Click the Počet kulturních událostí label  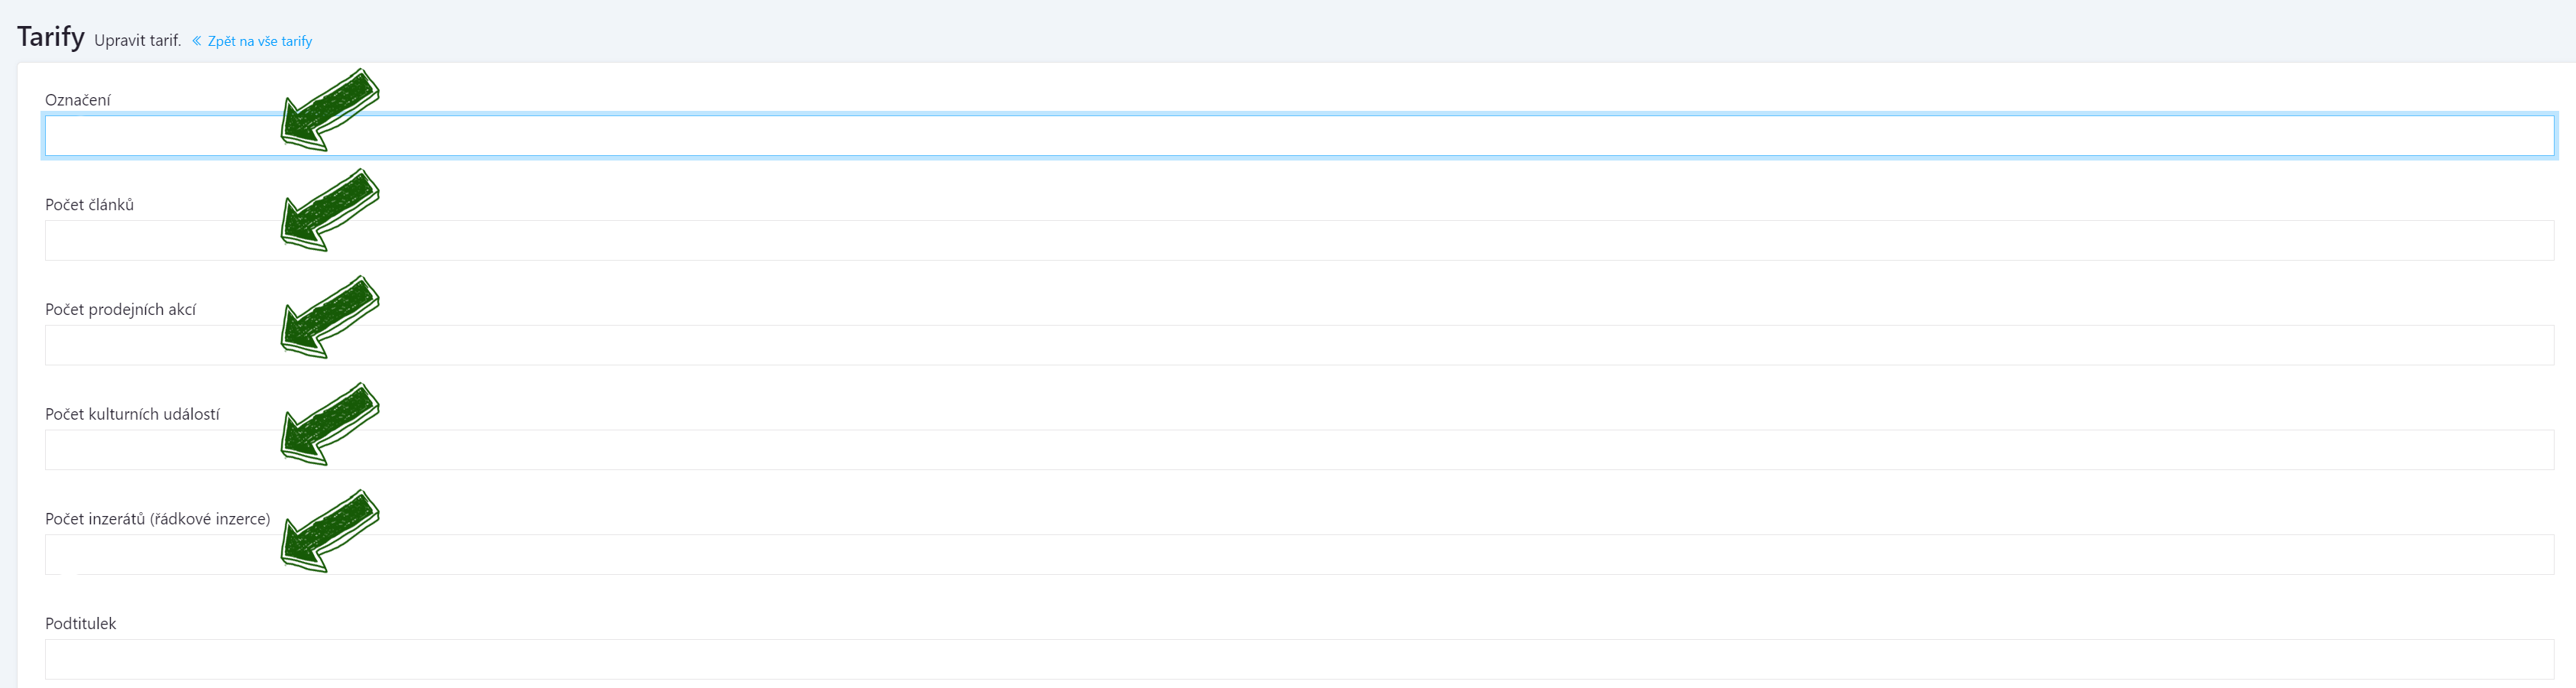(x=132, y=414)
